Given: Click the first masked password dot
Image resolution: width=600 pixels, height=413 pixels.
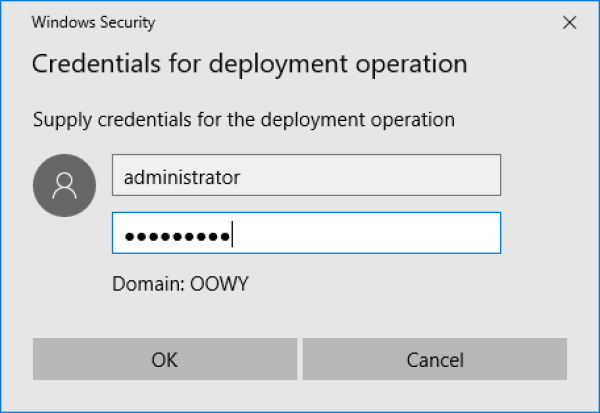Looking at the screenshot, I should (x=128, y=235).
